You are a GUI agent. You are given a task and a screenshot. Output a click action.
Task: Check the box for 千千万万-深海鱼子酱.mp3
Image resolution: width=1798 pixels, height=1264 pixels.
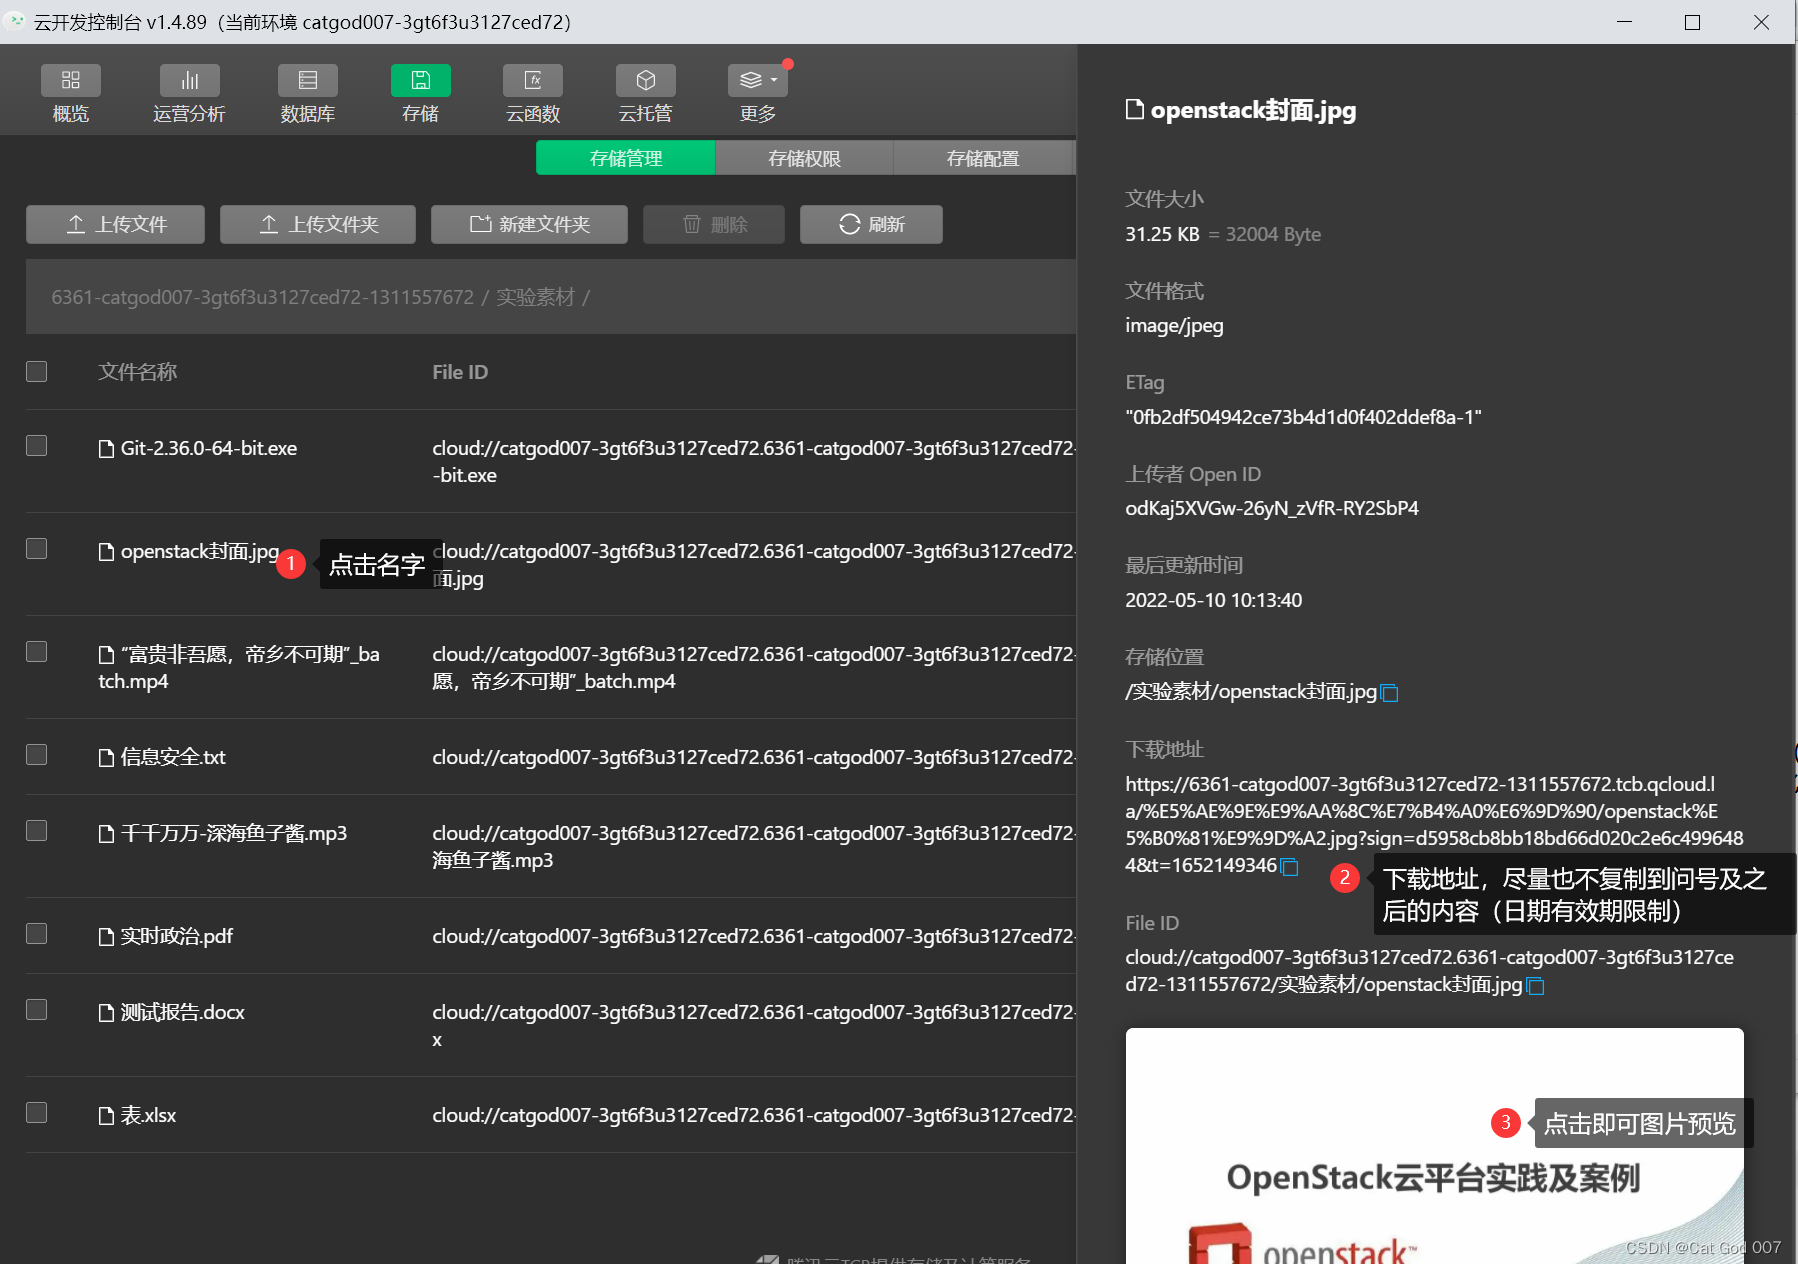[x=37, y=830]
